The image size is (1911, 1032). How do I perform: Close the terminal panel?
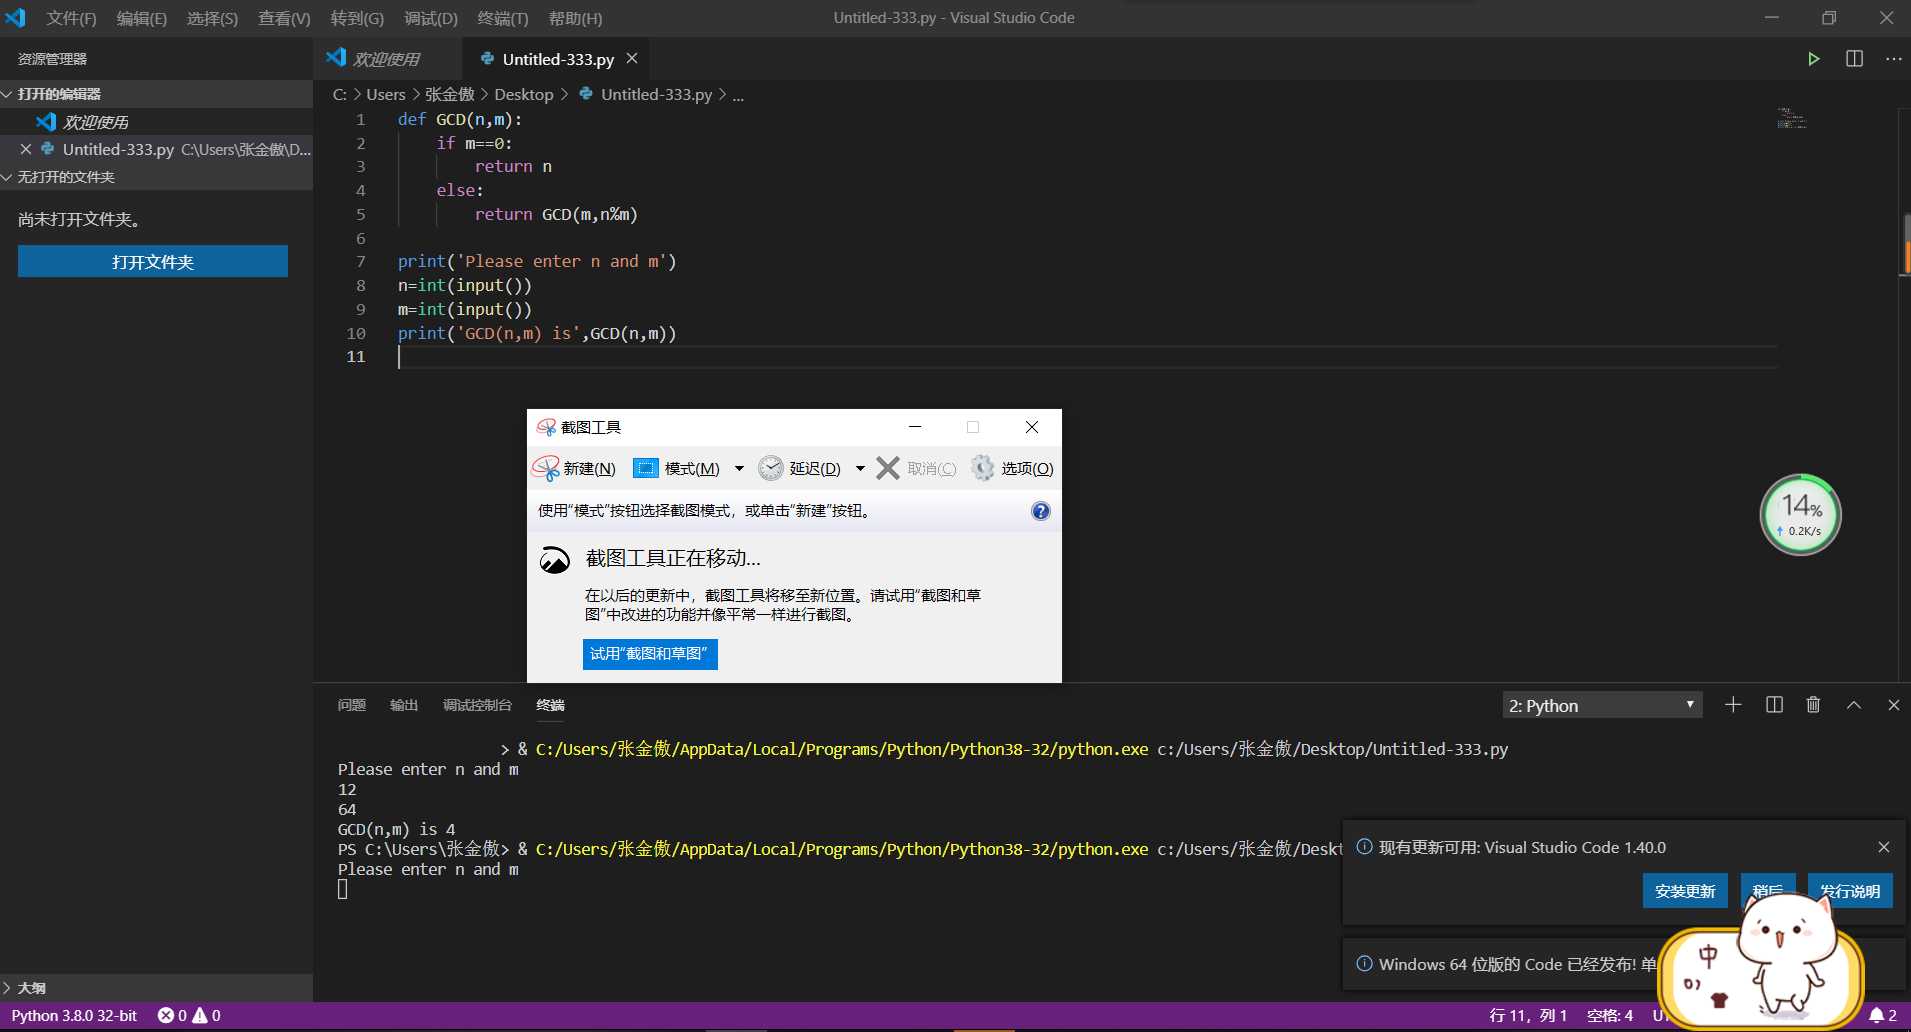[x=1893, y=705]
